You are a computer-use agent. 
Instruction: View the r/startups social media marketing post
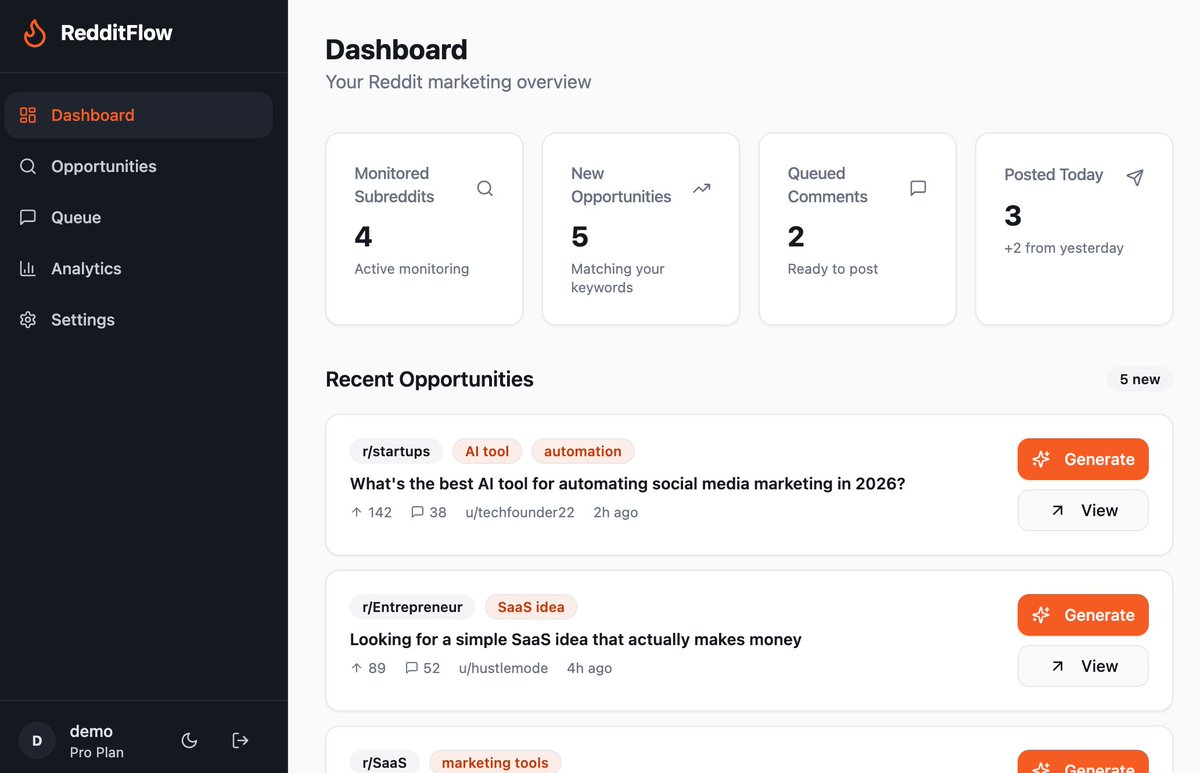coord(1083,510)
